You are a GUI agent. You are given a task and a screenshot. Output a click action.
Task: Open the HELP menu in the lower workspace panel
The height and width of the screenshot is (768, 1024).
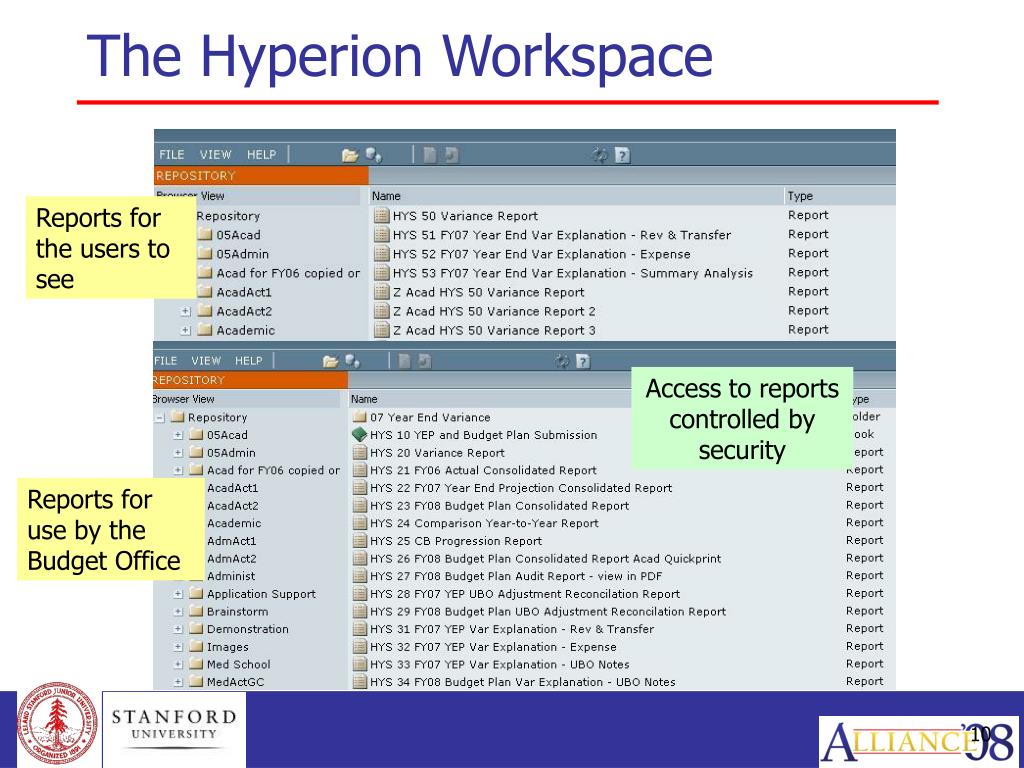coord(249,360)
